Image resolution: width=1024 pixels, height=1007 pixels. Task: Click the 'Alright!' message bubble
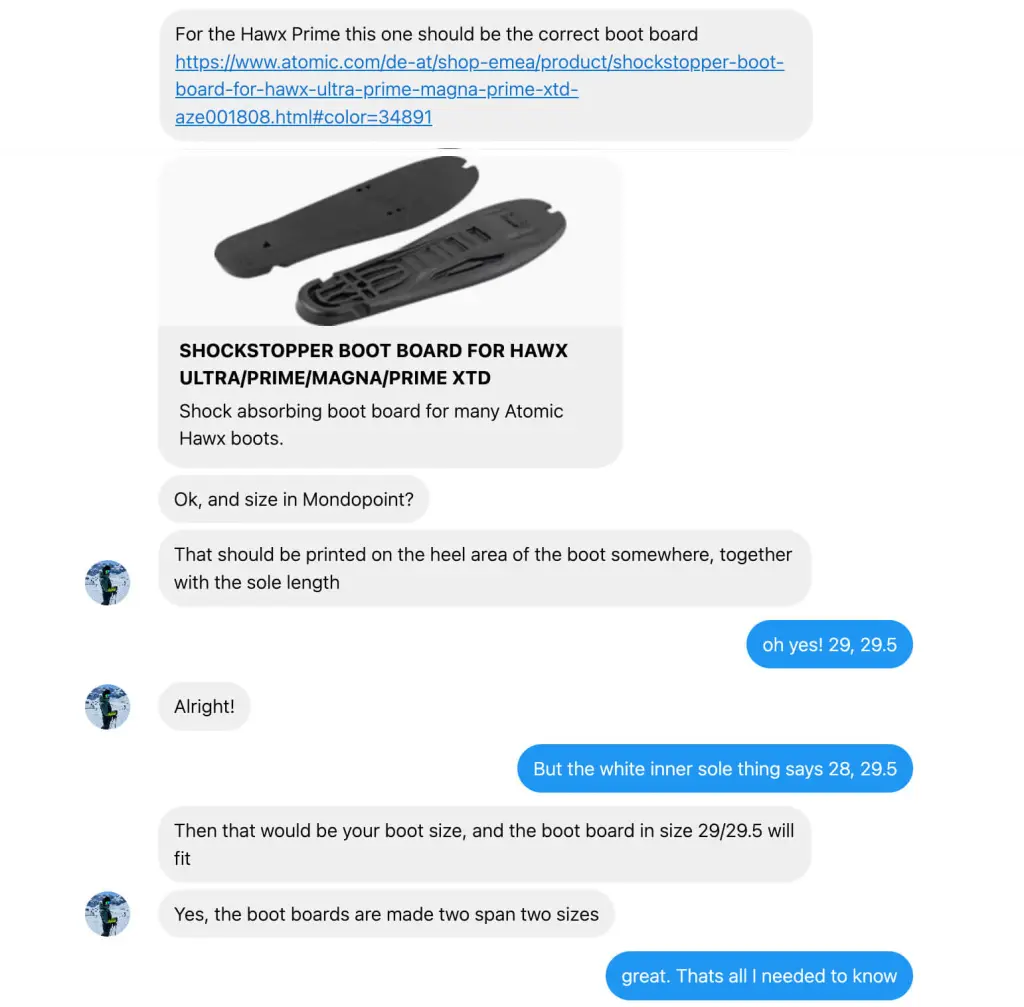(204, 707)
